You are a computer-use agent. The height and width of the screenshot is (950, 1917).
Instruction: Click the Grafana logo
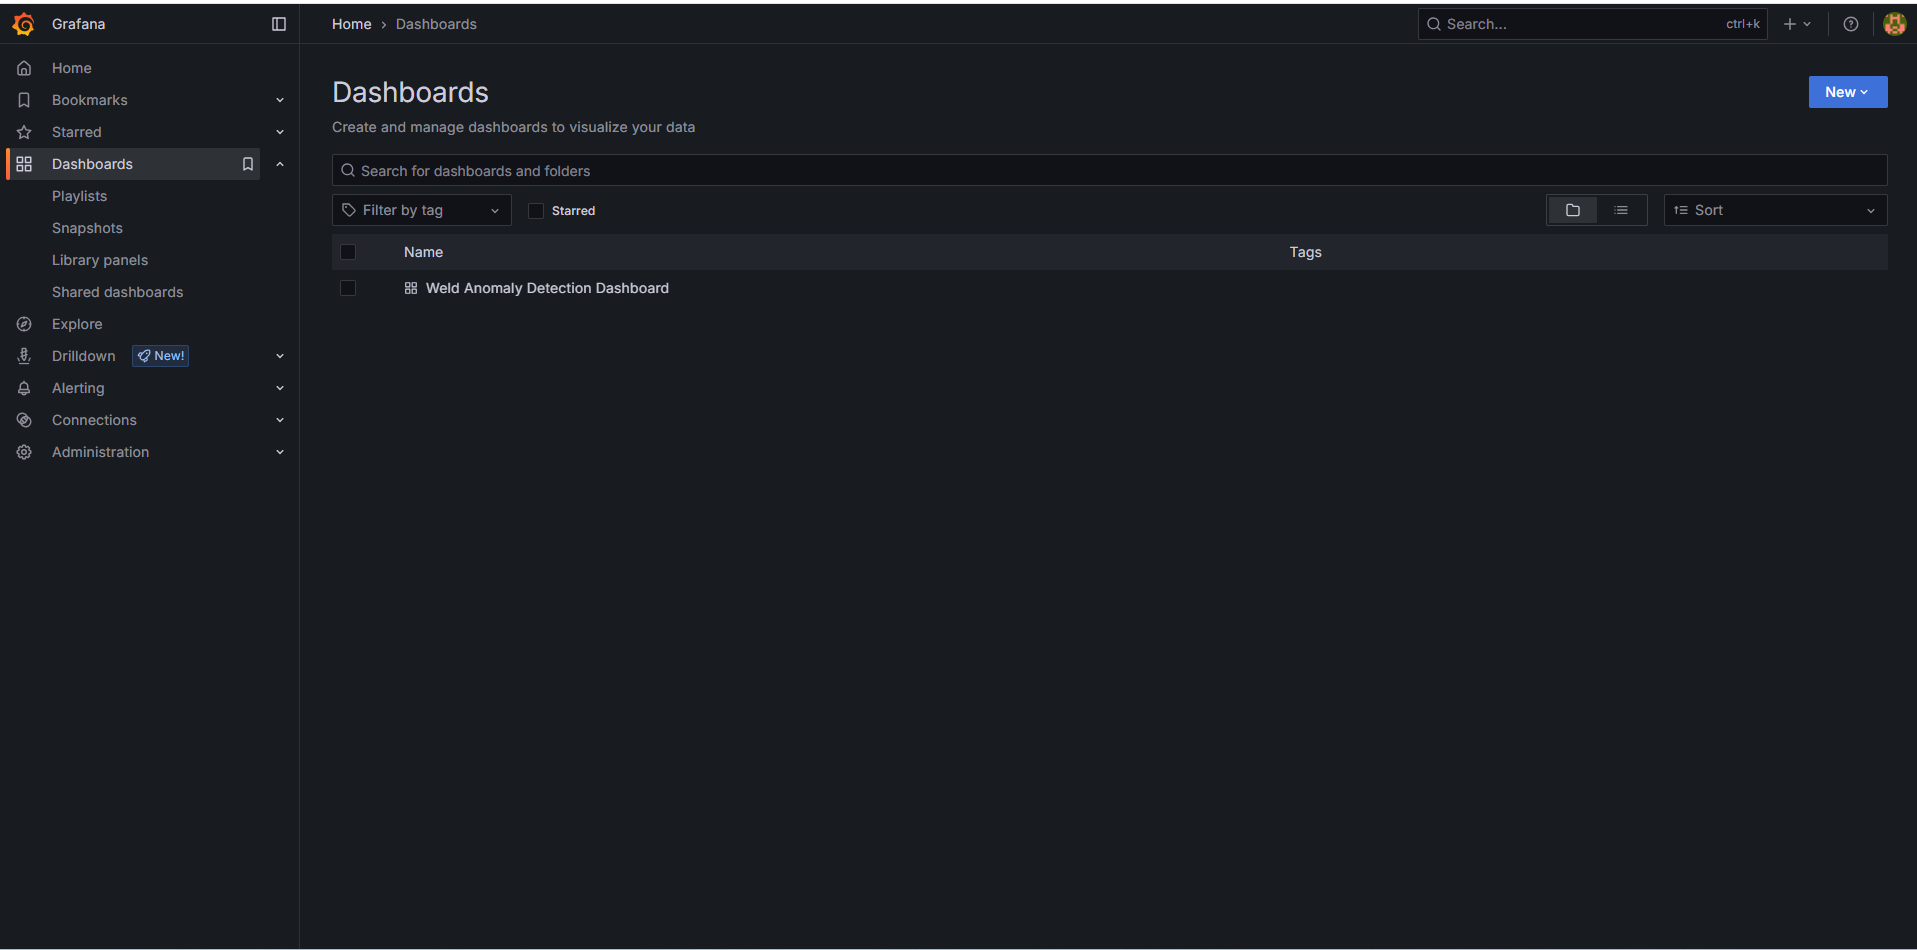click(x=23, y=23)
